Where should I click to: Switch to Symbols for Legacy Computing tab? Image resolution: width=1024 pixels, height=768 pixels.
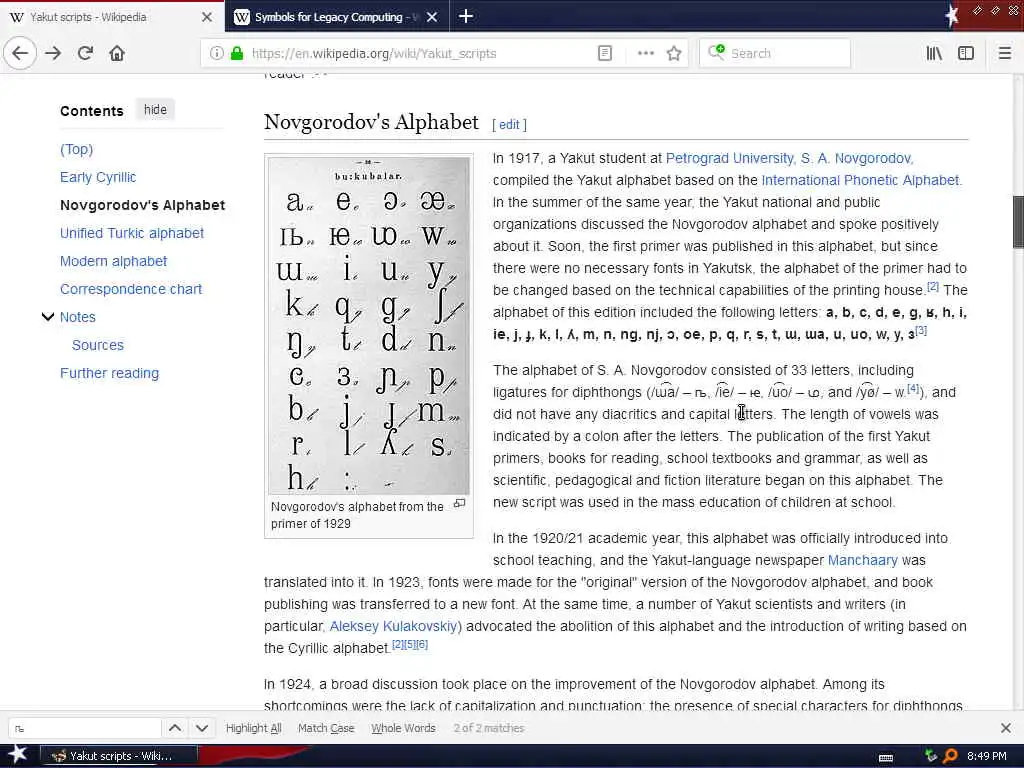click(328, 17)
